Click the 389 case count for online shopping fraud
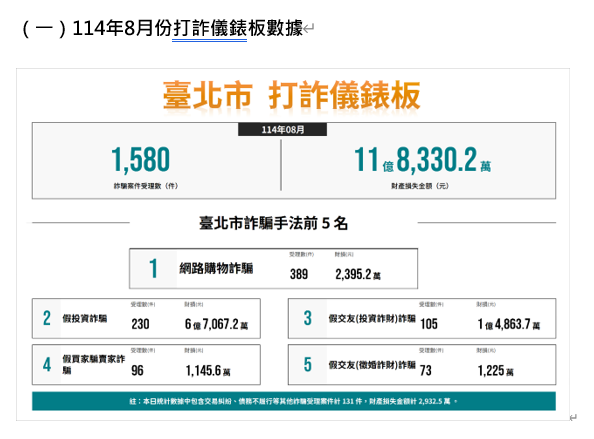594x439 pixels. tap(299, 274)
